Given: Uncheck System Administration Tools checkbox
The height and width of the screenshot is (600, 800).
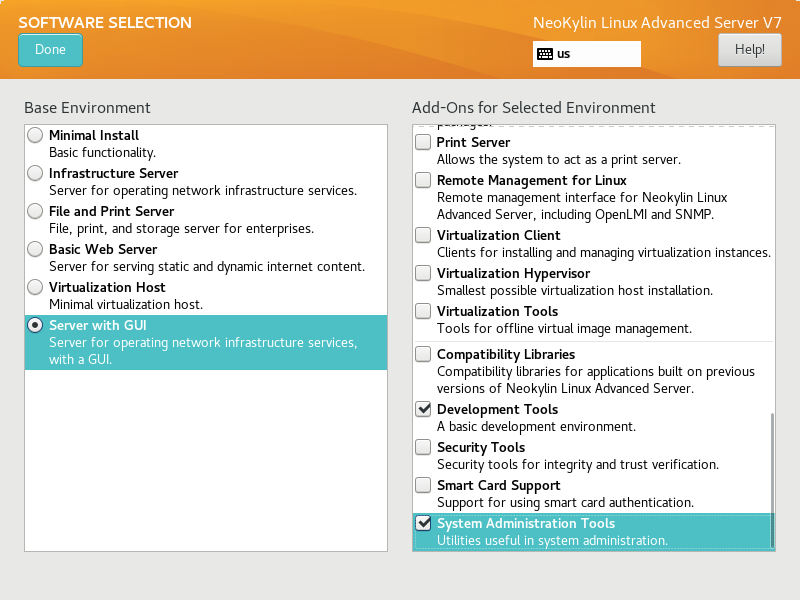Looking at the screenshot, I should tap(423, 523).
